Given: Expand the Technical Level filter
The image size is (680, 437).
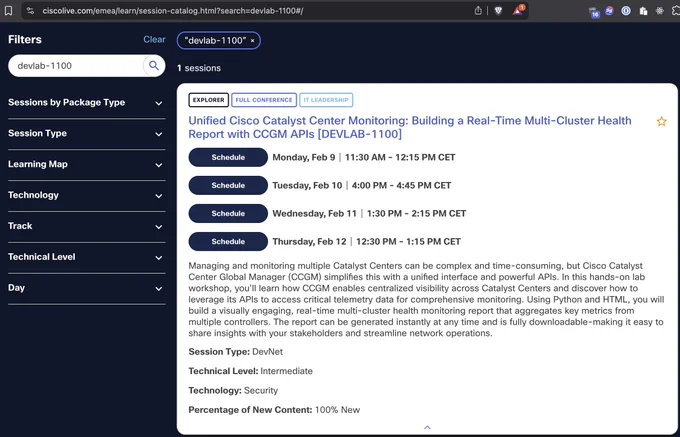Looking at the screenshot, I should coord(87,257).
